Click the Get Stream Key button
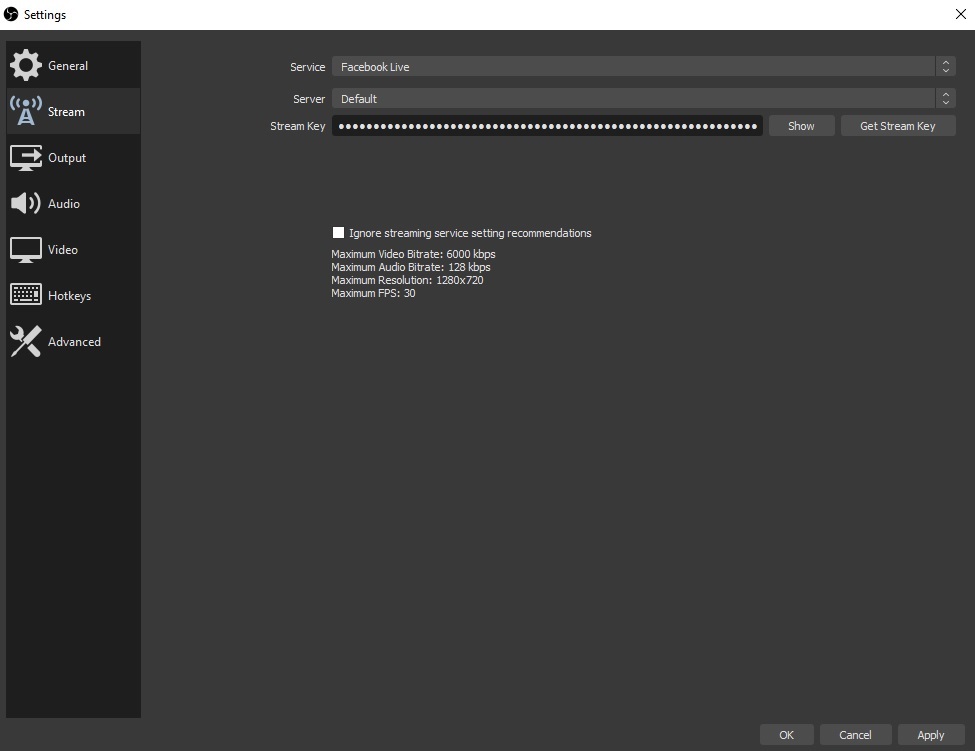Image resolution: width=975 pixels, height=751 pixels. 898,125
